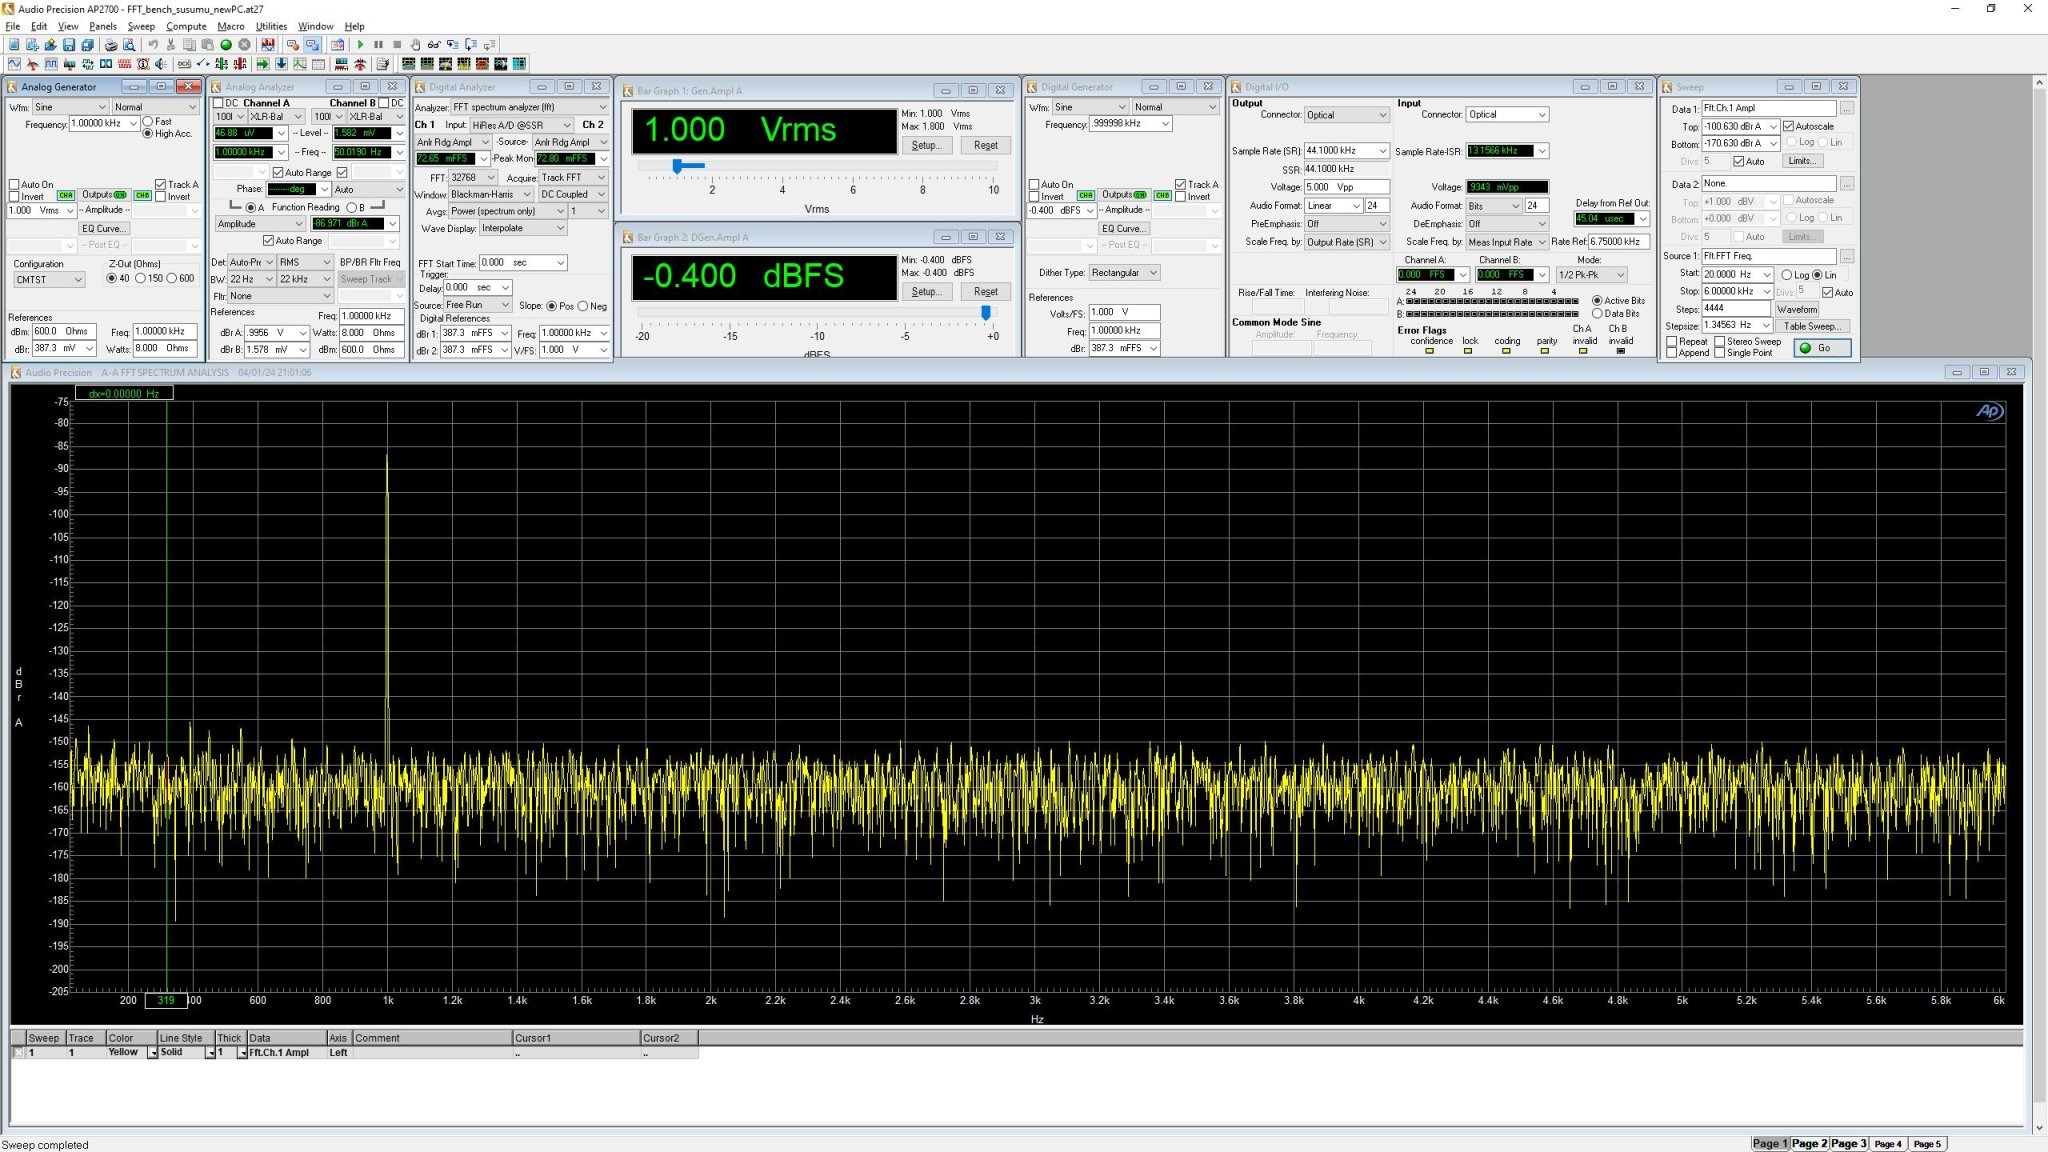
Task: Toggle Autoscale checkbox for Data 1
Action: pyautogui.click(x=1789, y=126)
